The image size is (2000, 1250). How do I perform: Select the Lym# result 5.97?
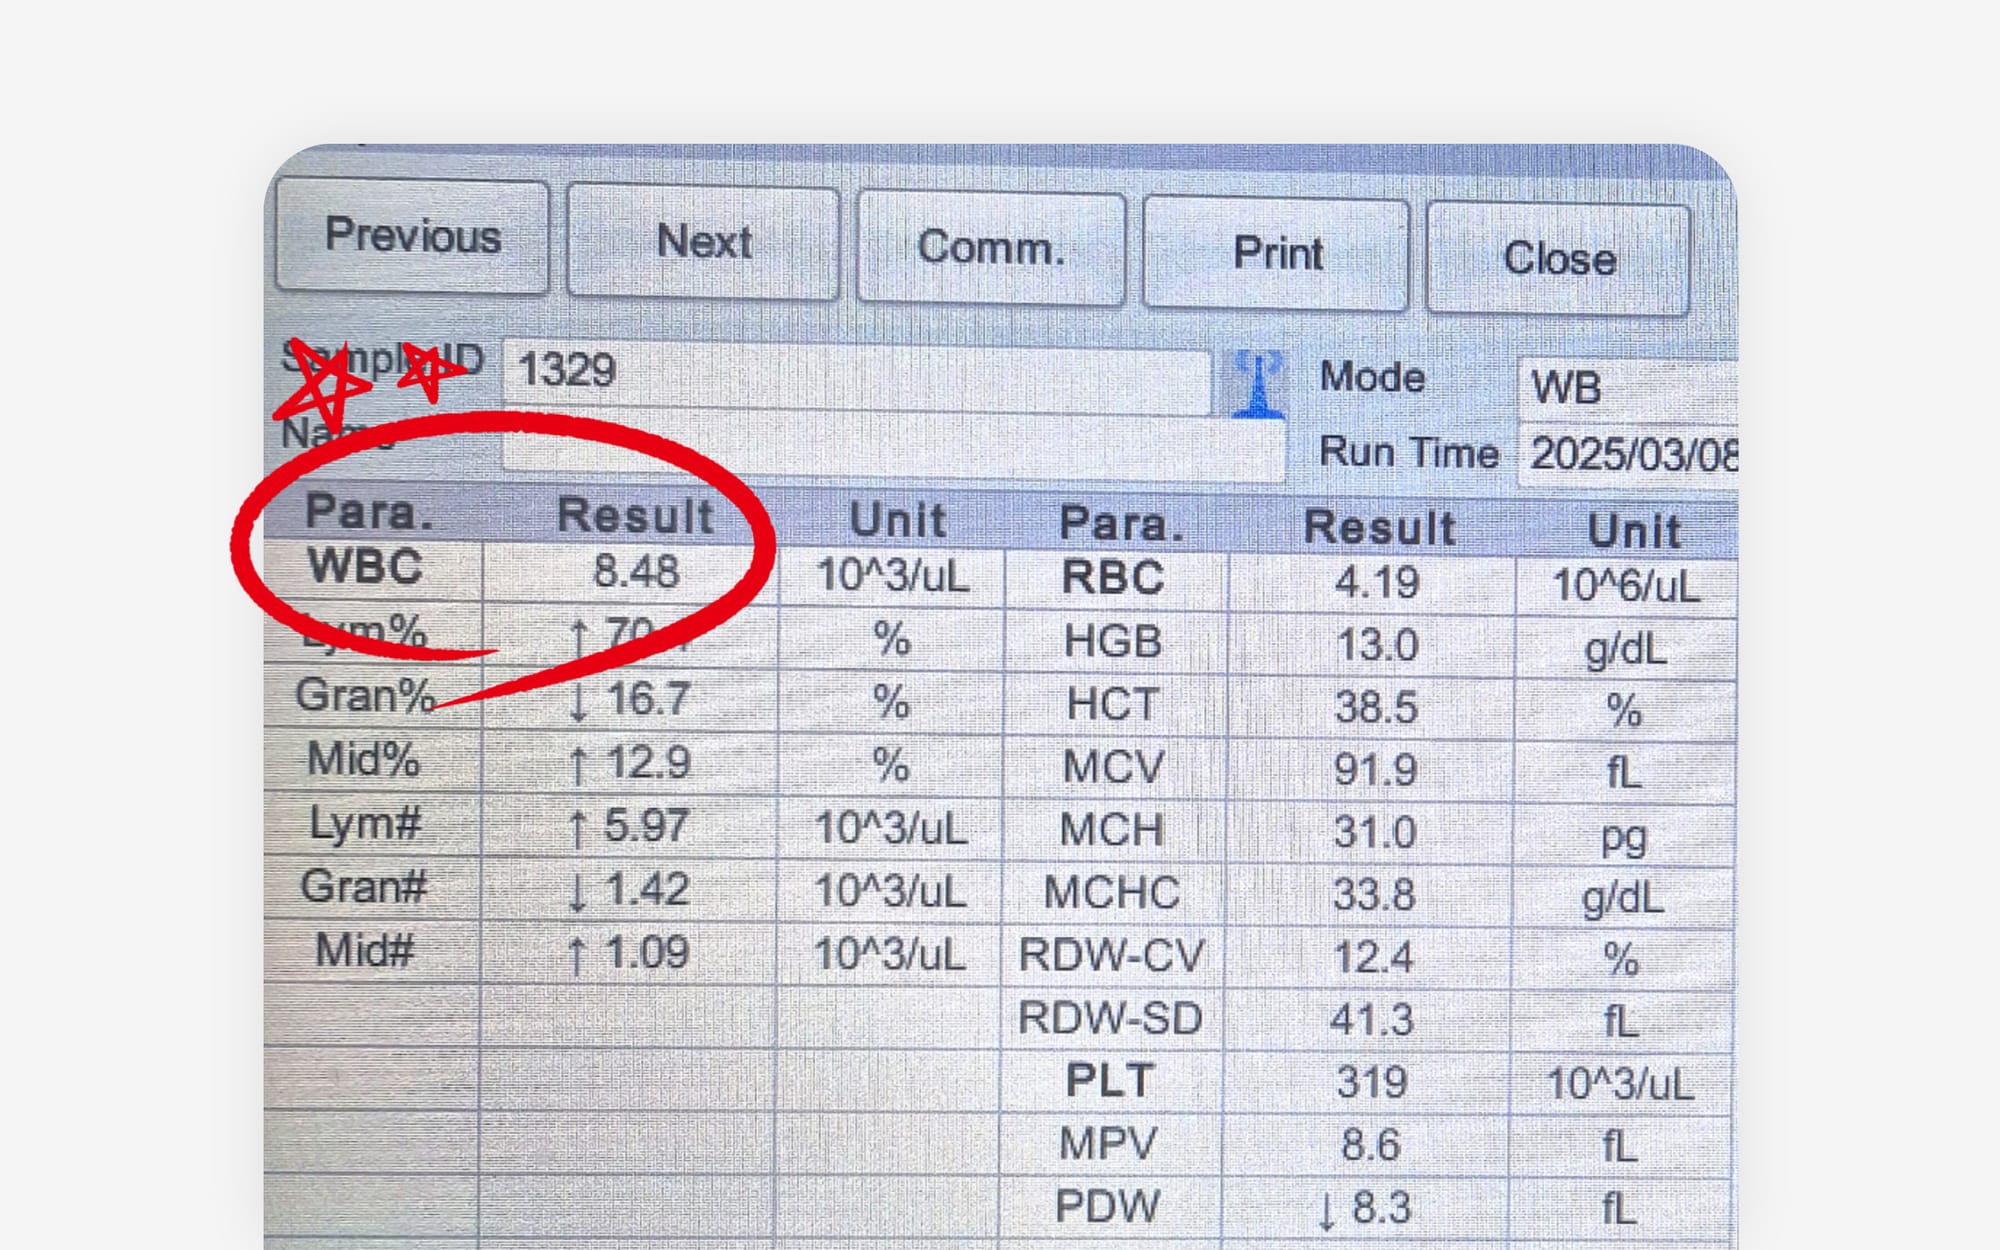646,826
